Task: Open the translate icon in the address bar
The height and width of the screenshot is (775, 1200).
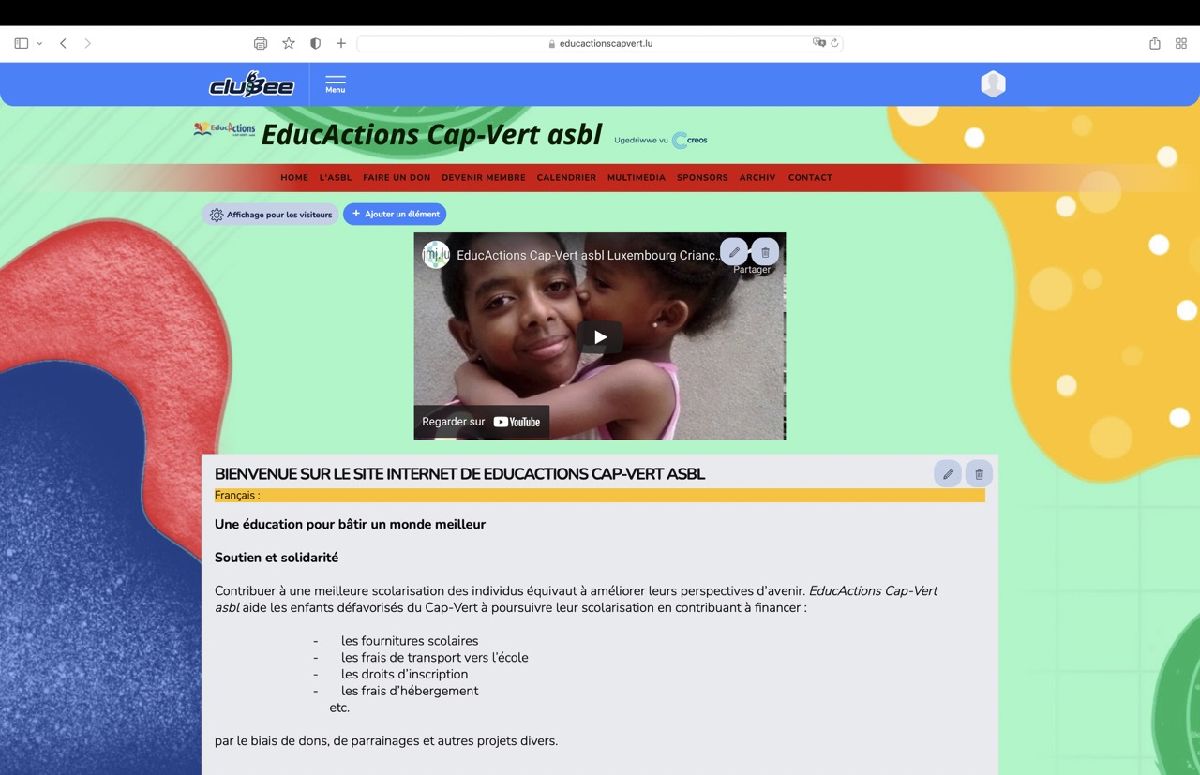Action: click(817, 43)
